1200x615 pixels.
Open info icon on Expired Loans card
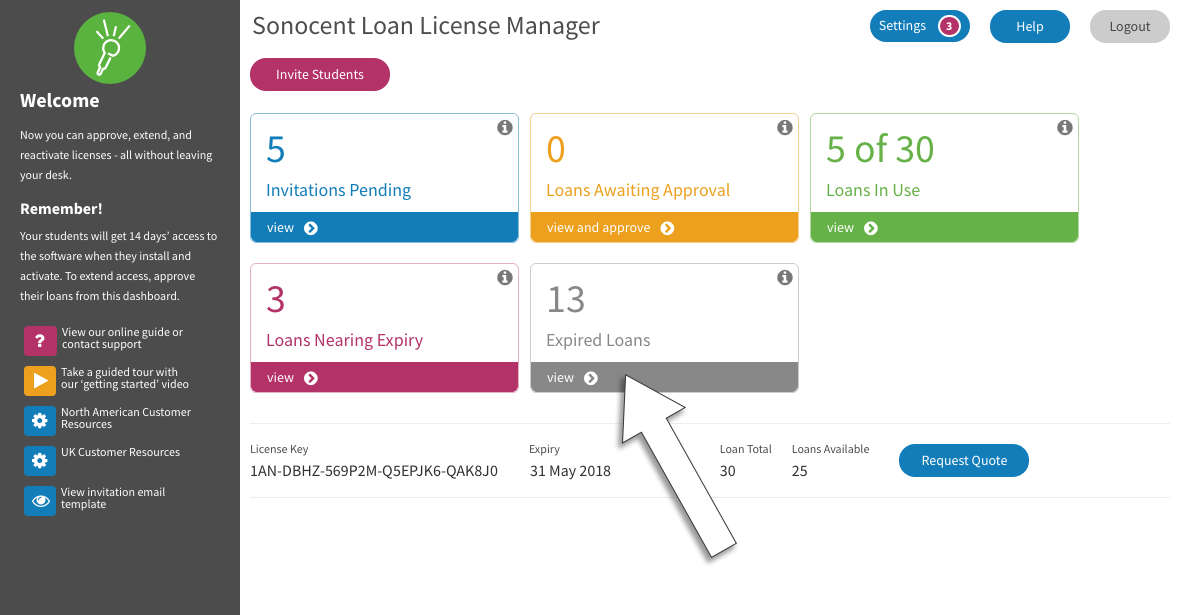pyautogui.click(x=785, y=278)
